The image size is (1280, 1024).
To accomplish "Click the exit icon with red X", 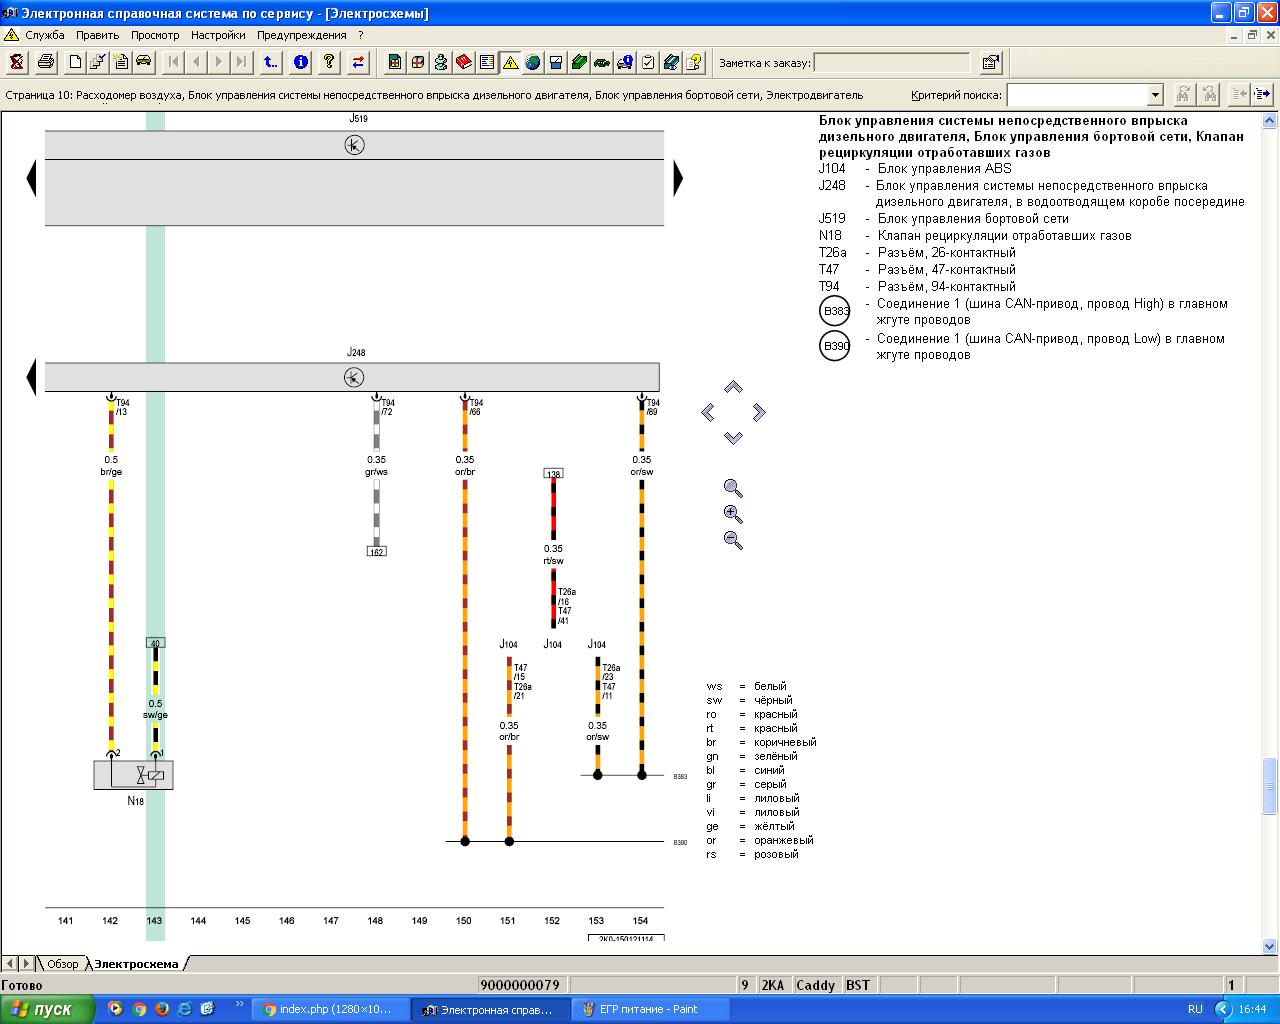I will (17, 62).
